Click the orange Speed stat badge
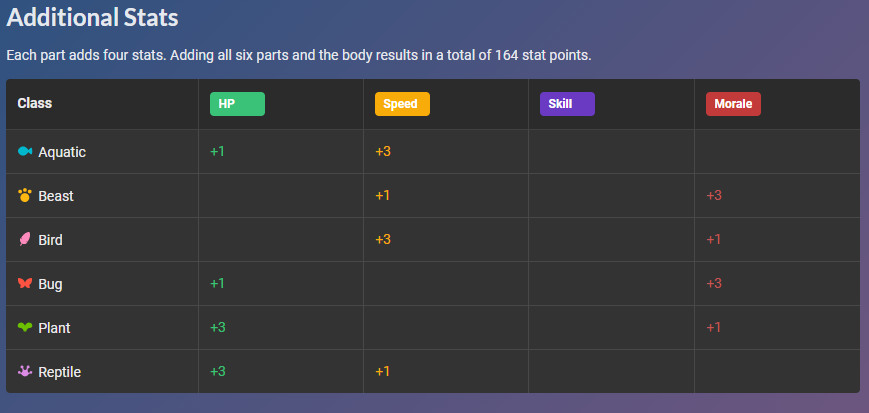 tap(402, 104)
